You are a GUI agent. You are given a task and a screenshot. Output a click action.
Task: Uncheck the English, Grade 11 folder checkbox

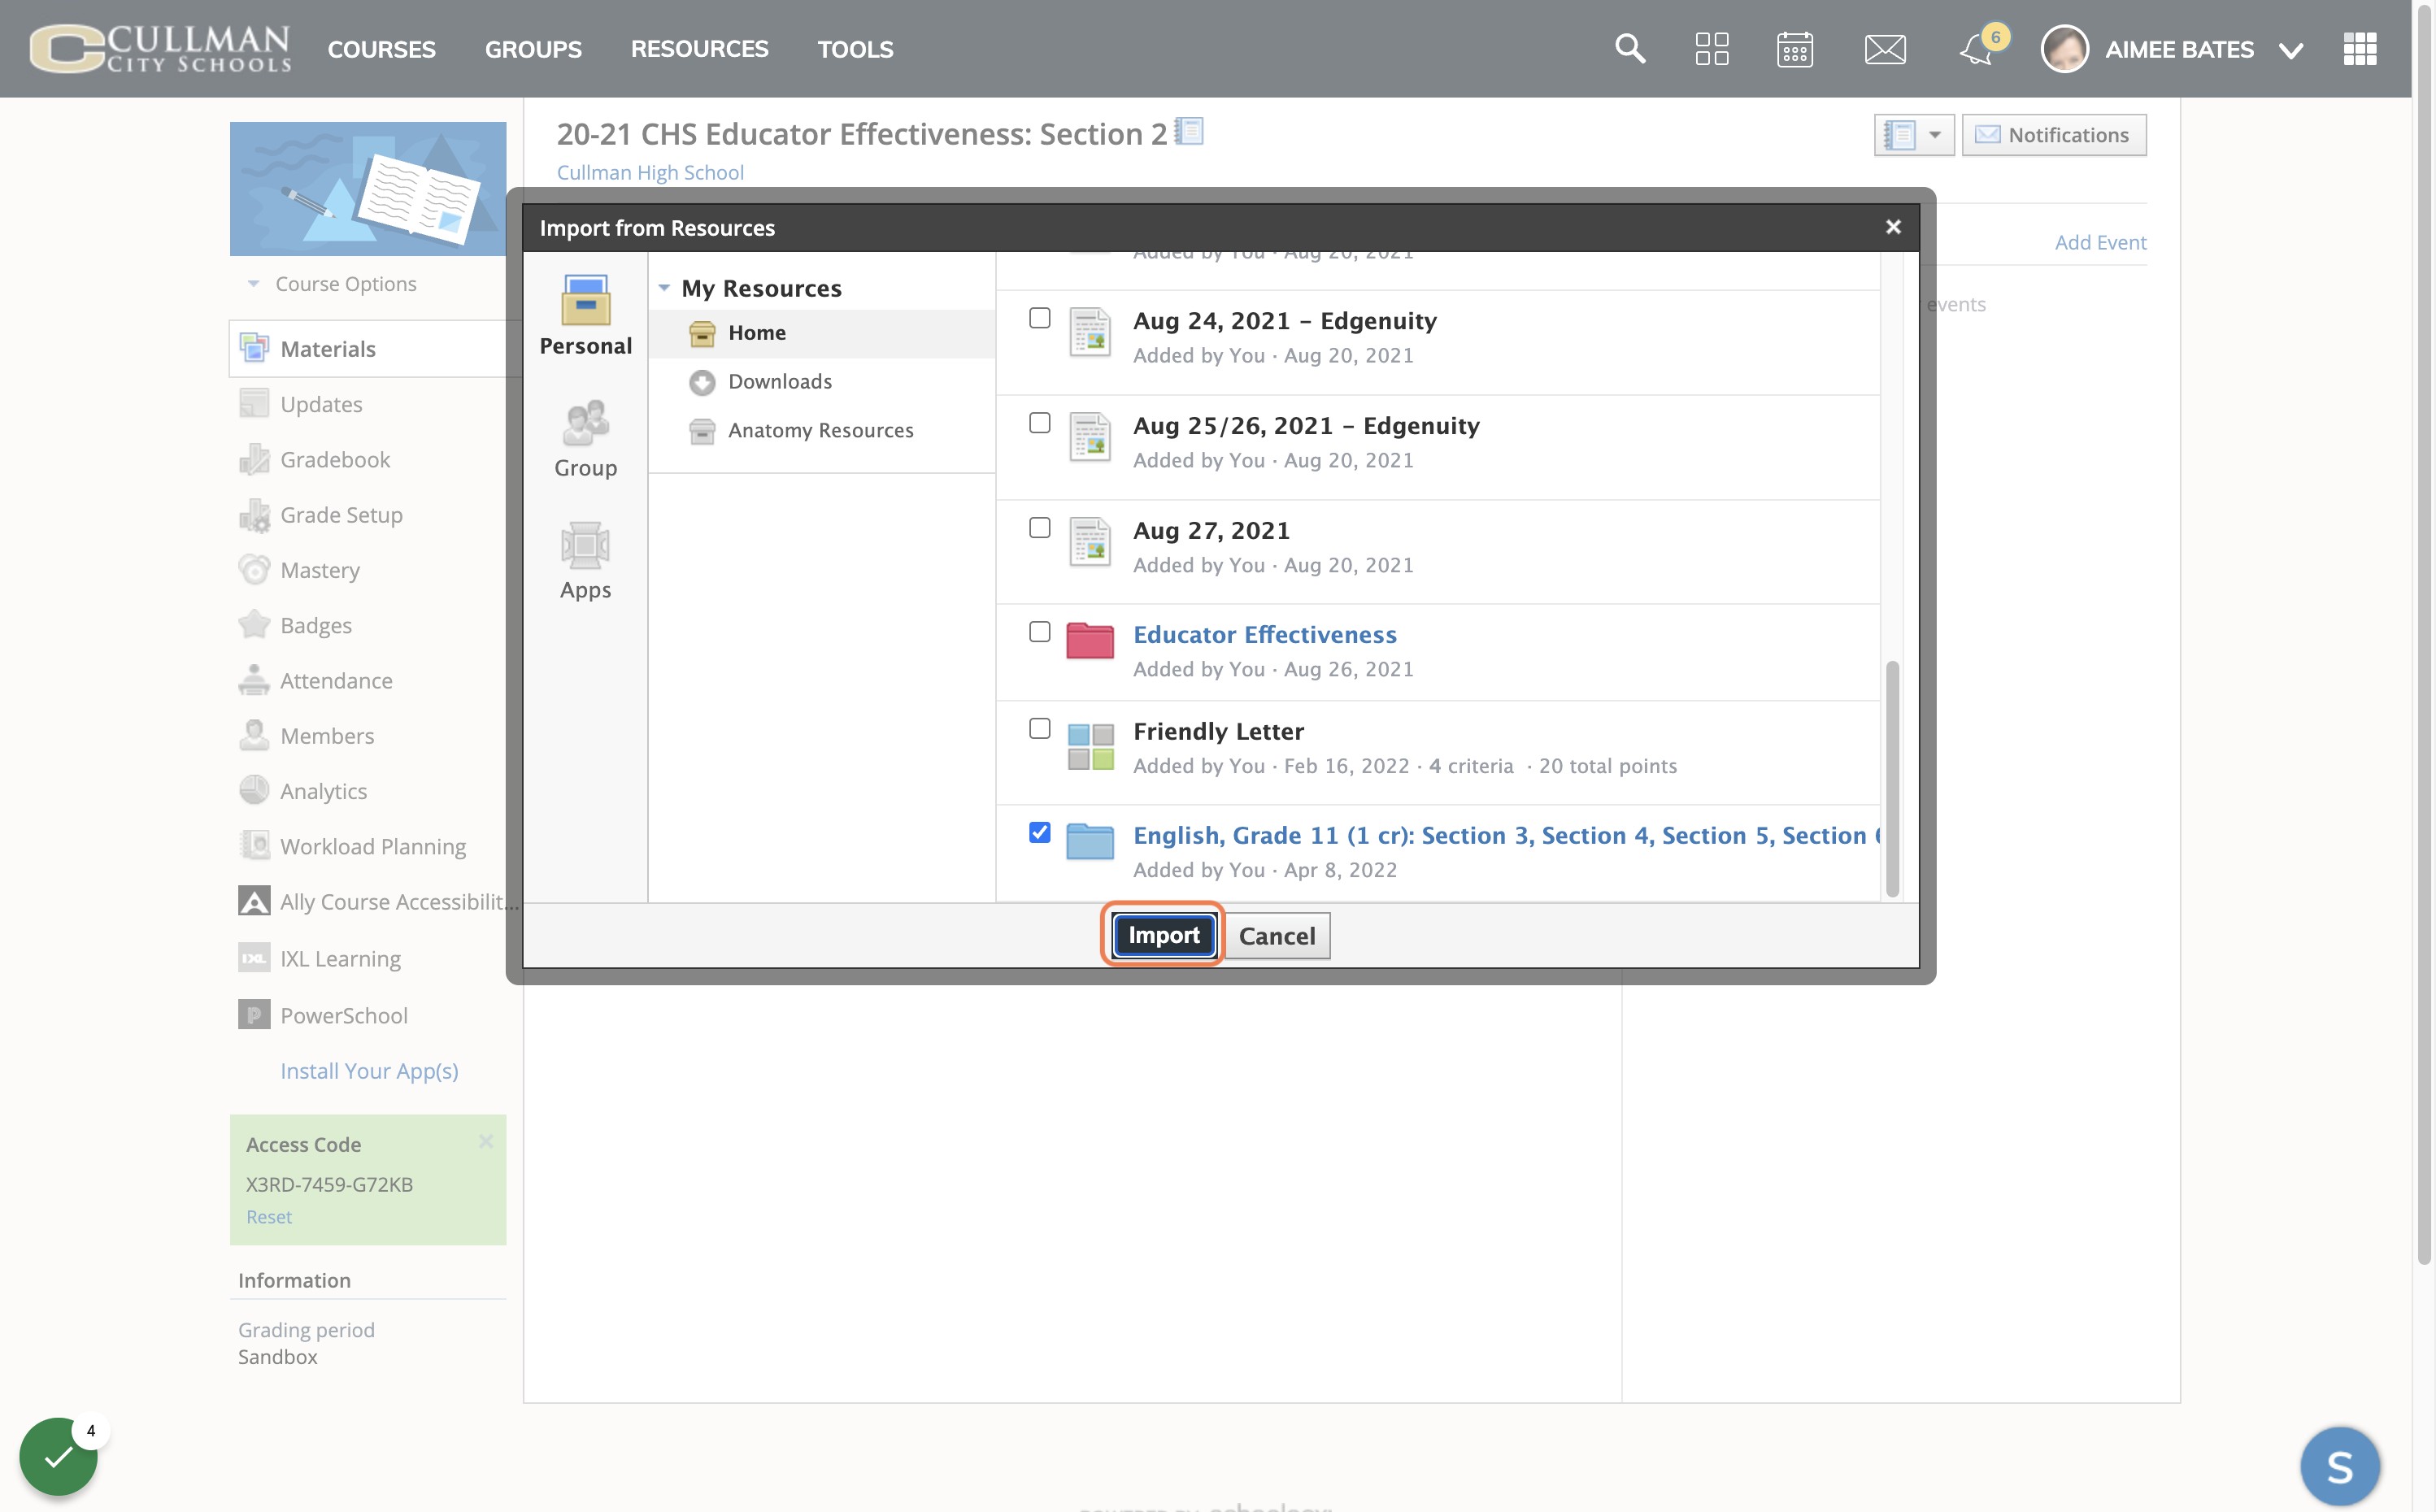(1040, 832)
